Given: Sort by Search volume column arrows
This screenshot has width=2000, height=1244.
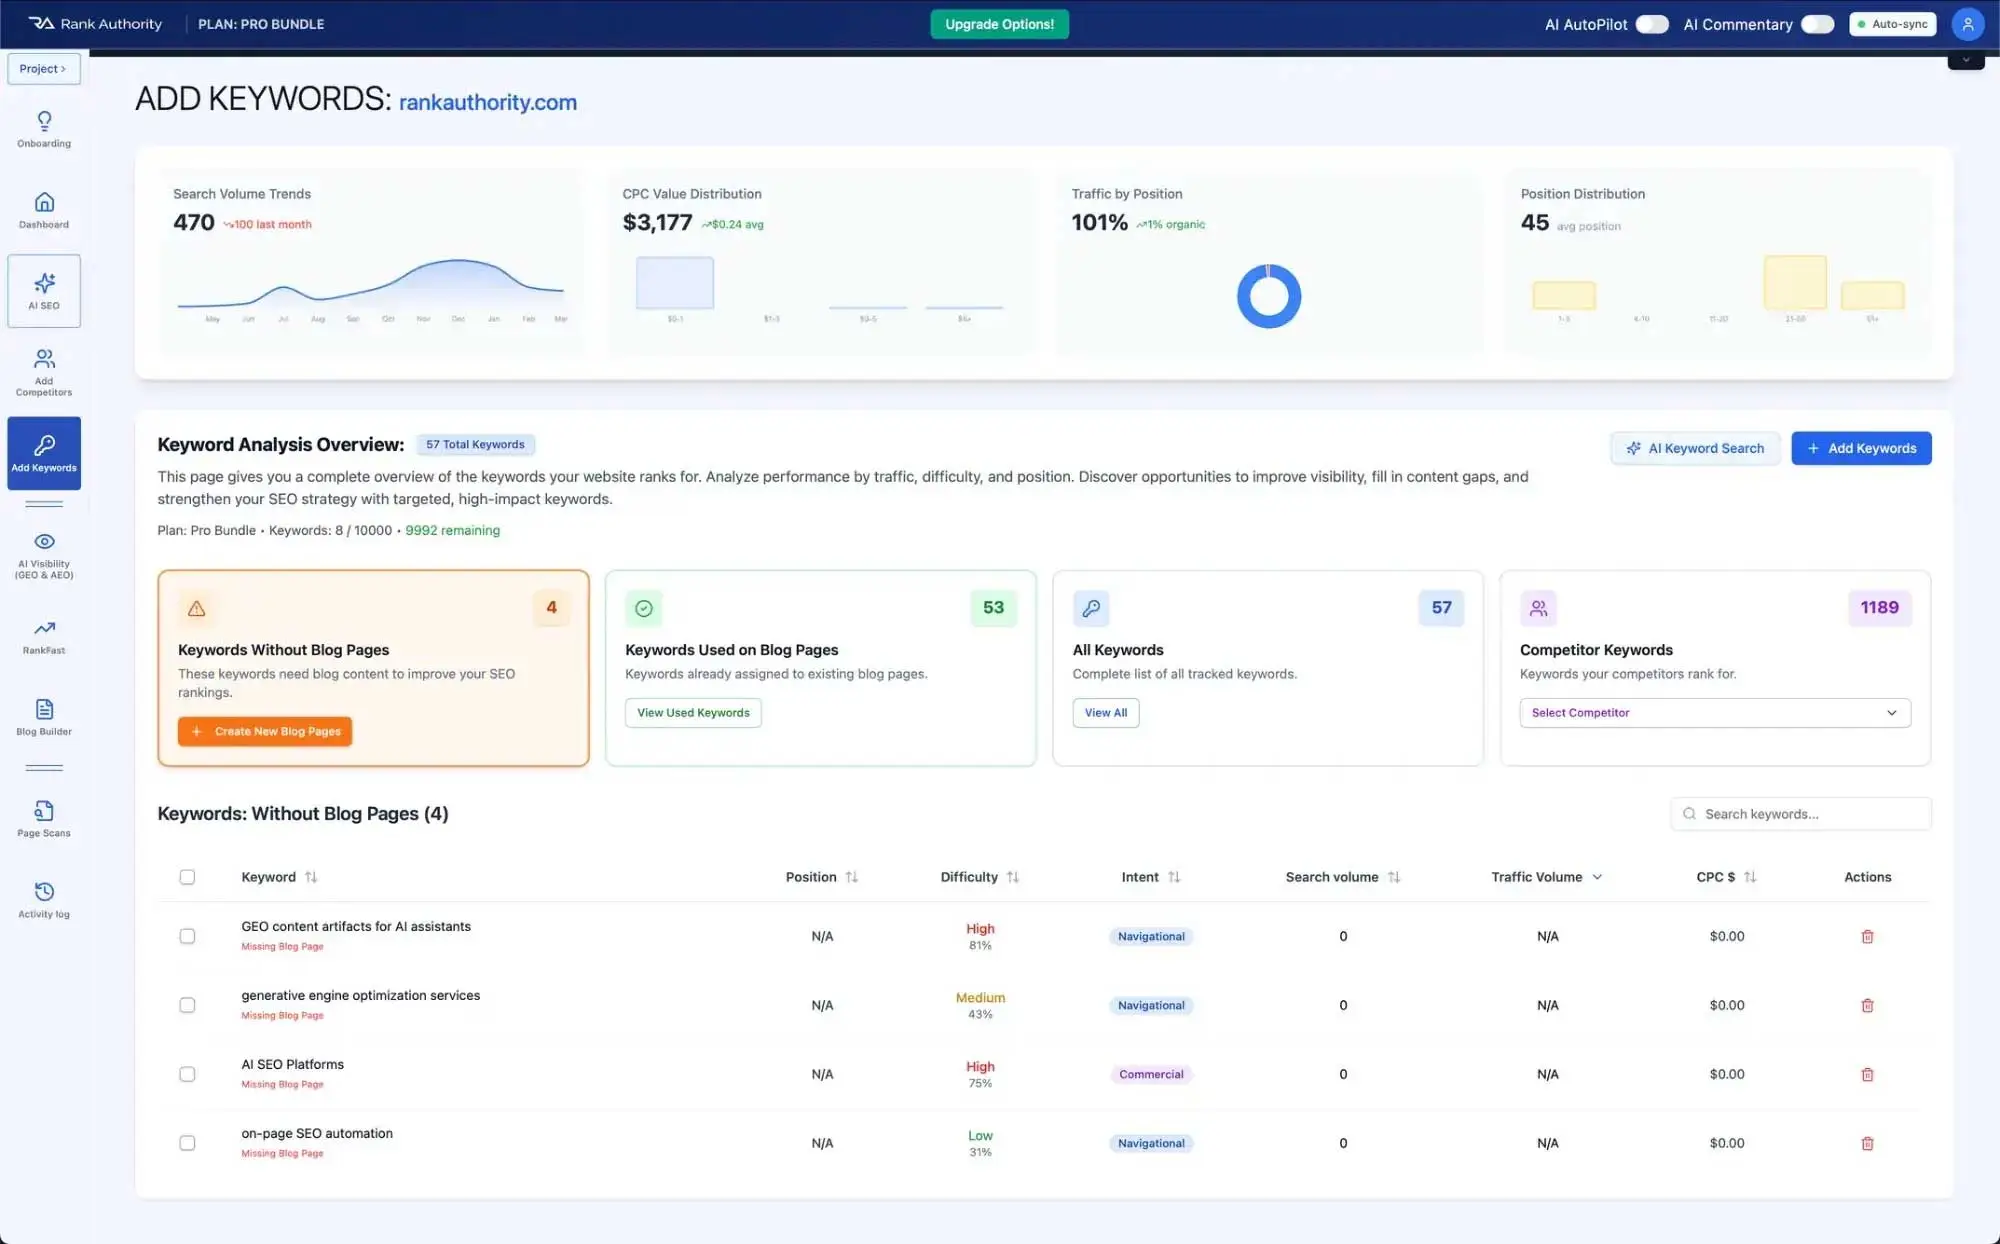Looking at the screenshot, I should [x=1394, y=877].
